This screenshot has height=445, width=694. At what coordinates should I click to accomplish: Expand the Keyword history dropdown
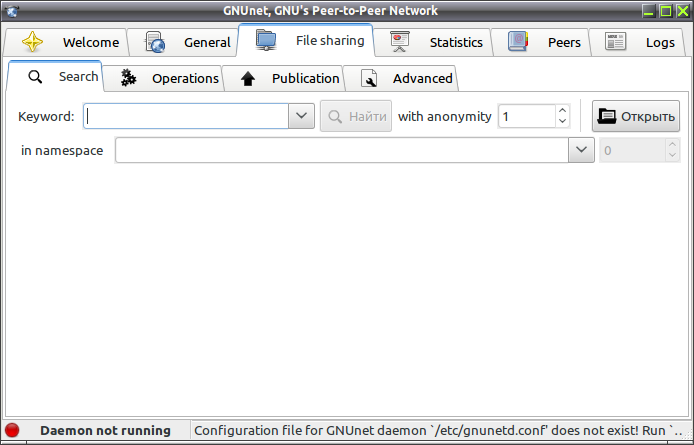(x=301, y=116)
